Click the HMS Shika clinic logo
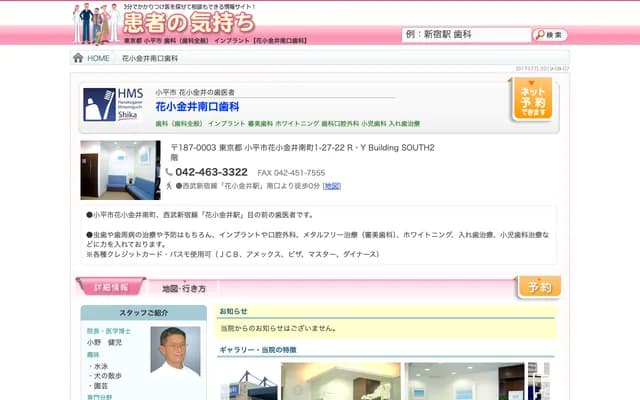The height and width of the screenshot is (400, 640). pyautogui.click(x=113, y=104)
